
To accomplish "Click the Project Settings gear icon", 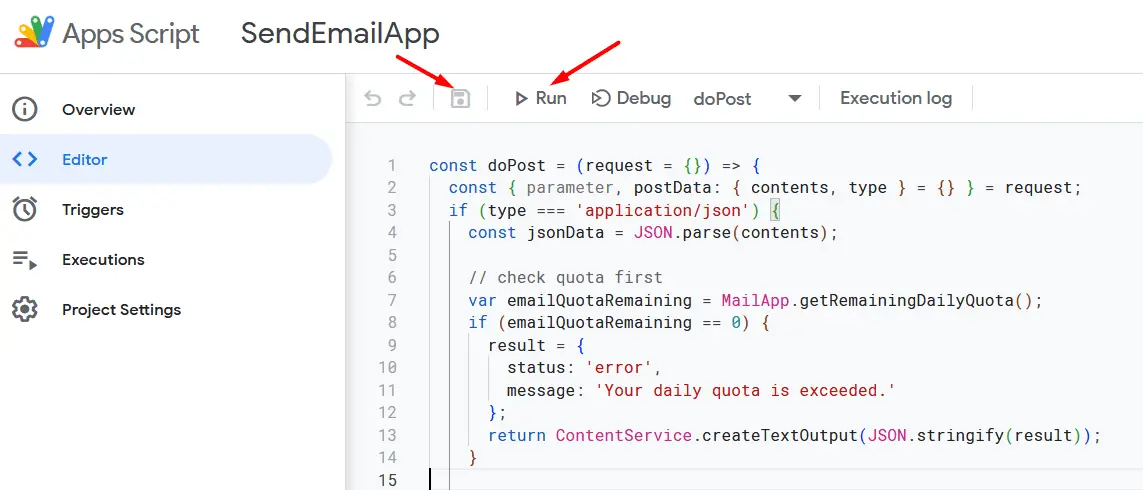I will 25,310.
